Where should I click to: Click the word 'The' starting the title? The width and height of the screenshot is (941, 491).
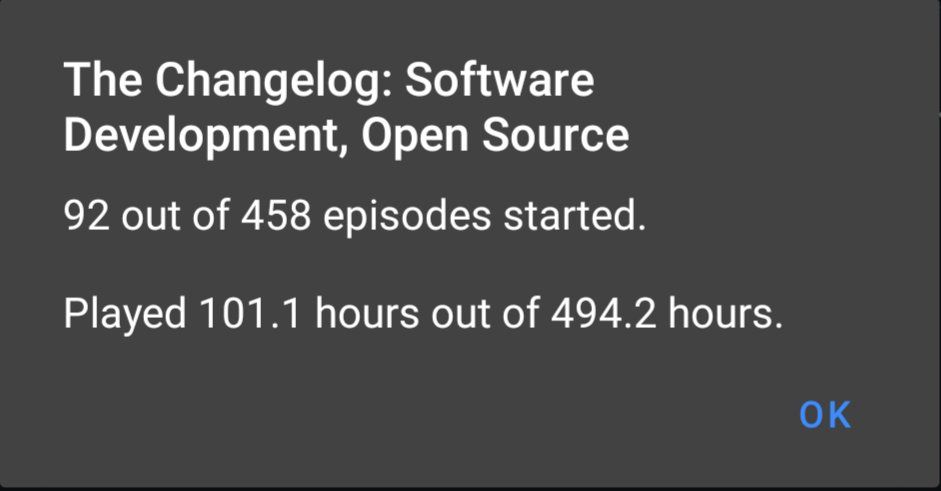point(103,80)
